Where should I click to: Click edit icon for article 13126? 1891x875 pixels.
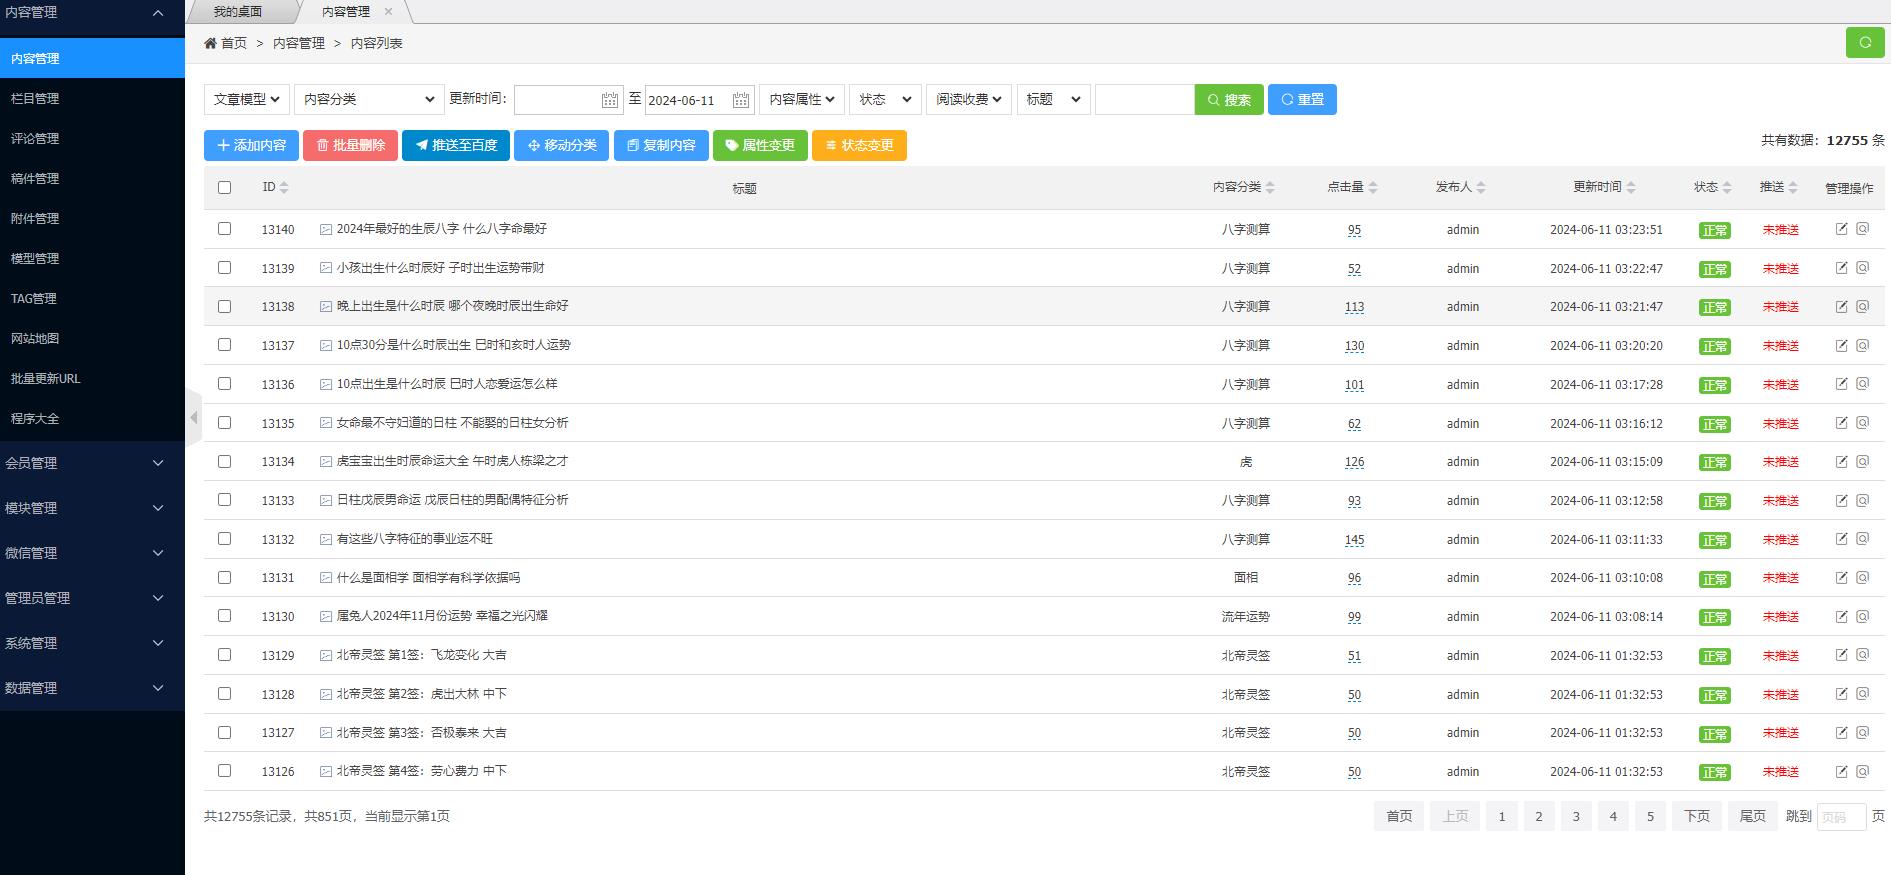[x=1841, y=771]
